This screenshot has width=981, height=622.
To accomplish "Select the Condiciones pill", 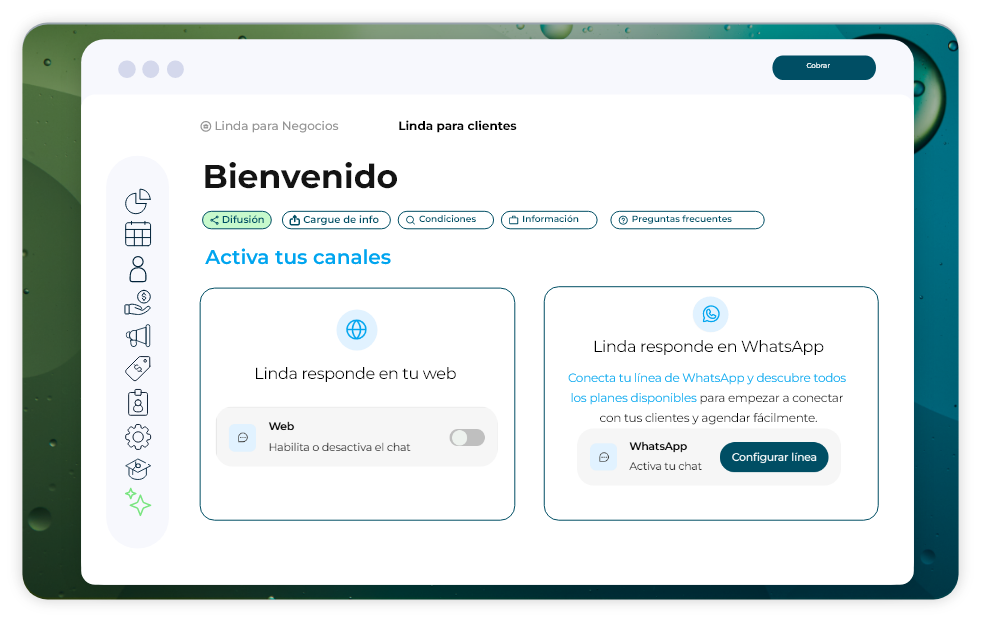I will pyautogui.click(x=445, y=220).
